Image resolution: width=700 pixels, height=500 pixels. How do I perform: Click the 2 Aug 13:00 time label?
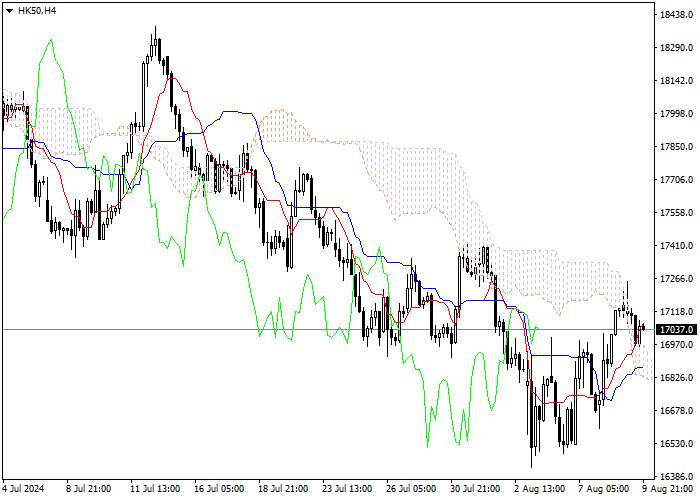[x=539, y=489]
